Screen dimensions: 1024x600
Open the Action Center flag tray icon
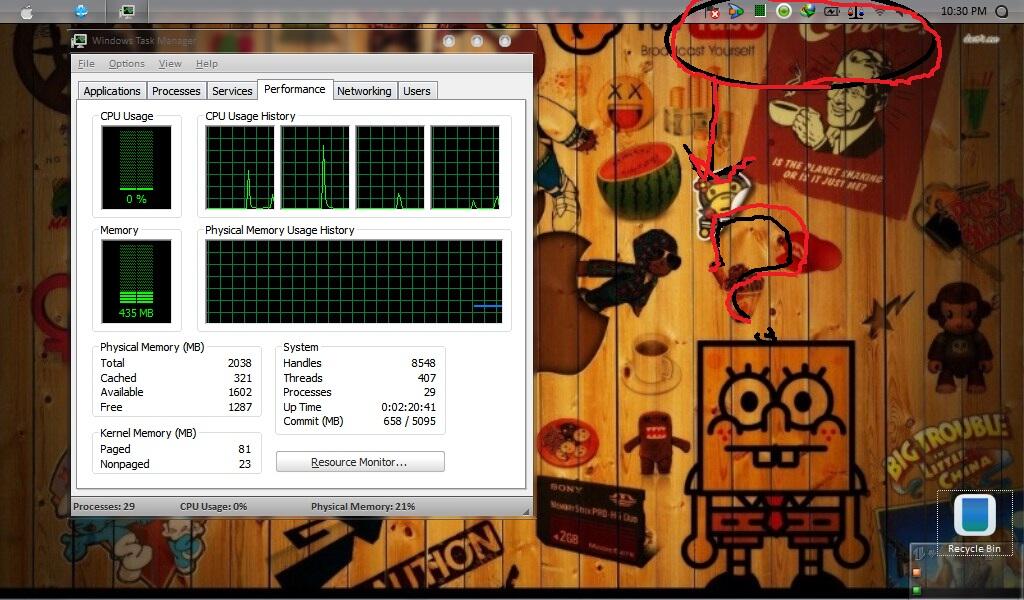pos(712,12)
